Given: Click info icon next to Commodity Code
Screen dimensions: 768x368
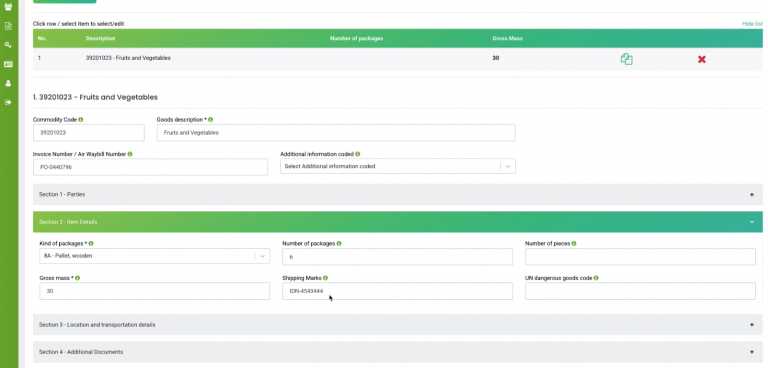Looking at the screenshot, I should pos(81,120).
